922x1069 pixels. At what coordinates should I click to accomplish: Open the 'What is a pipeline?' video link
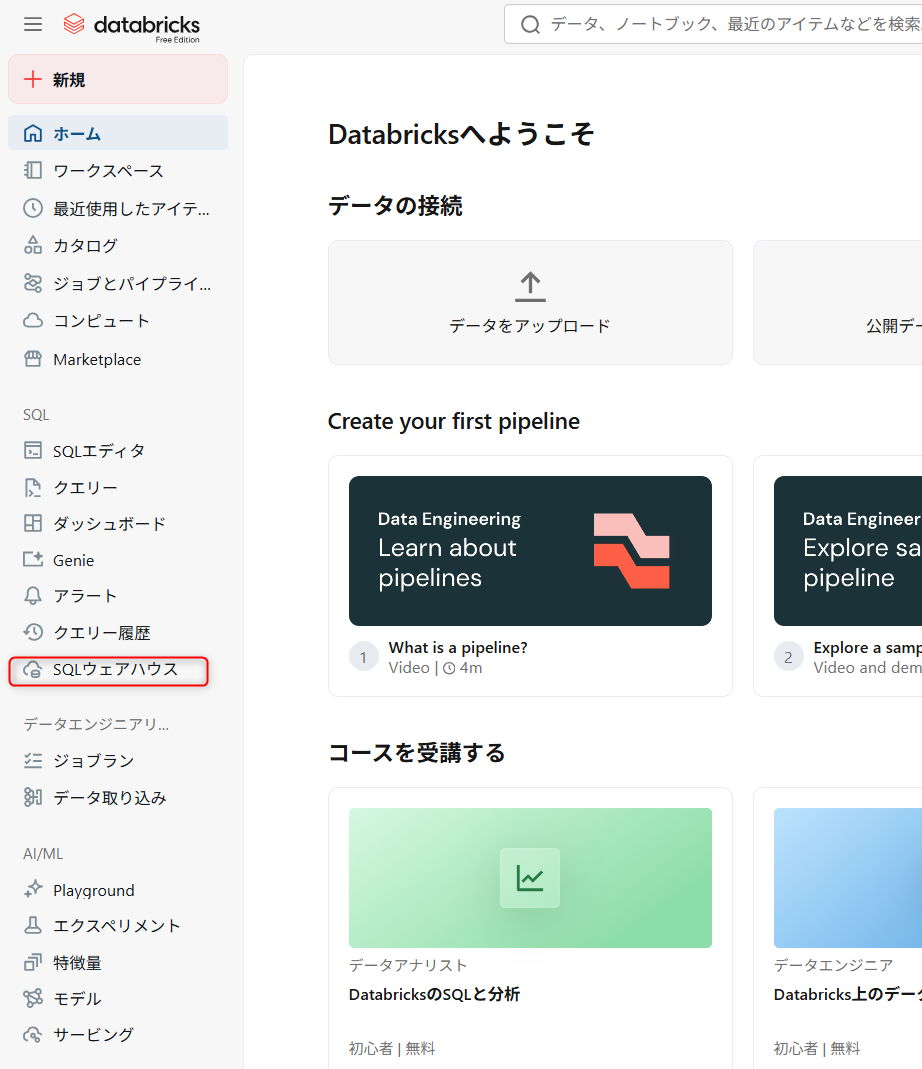click(x=458, y=648)
